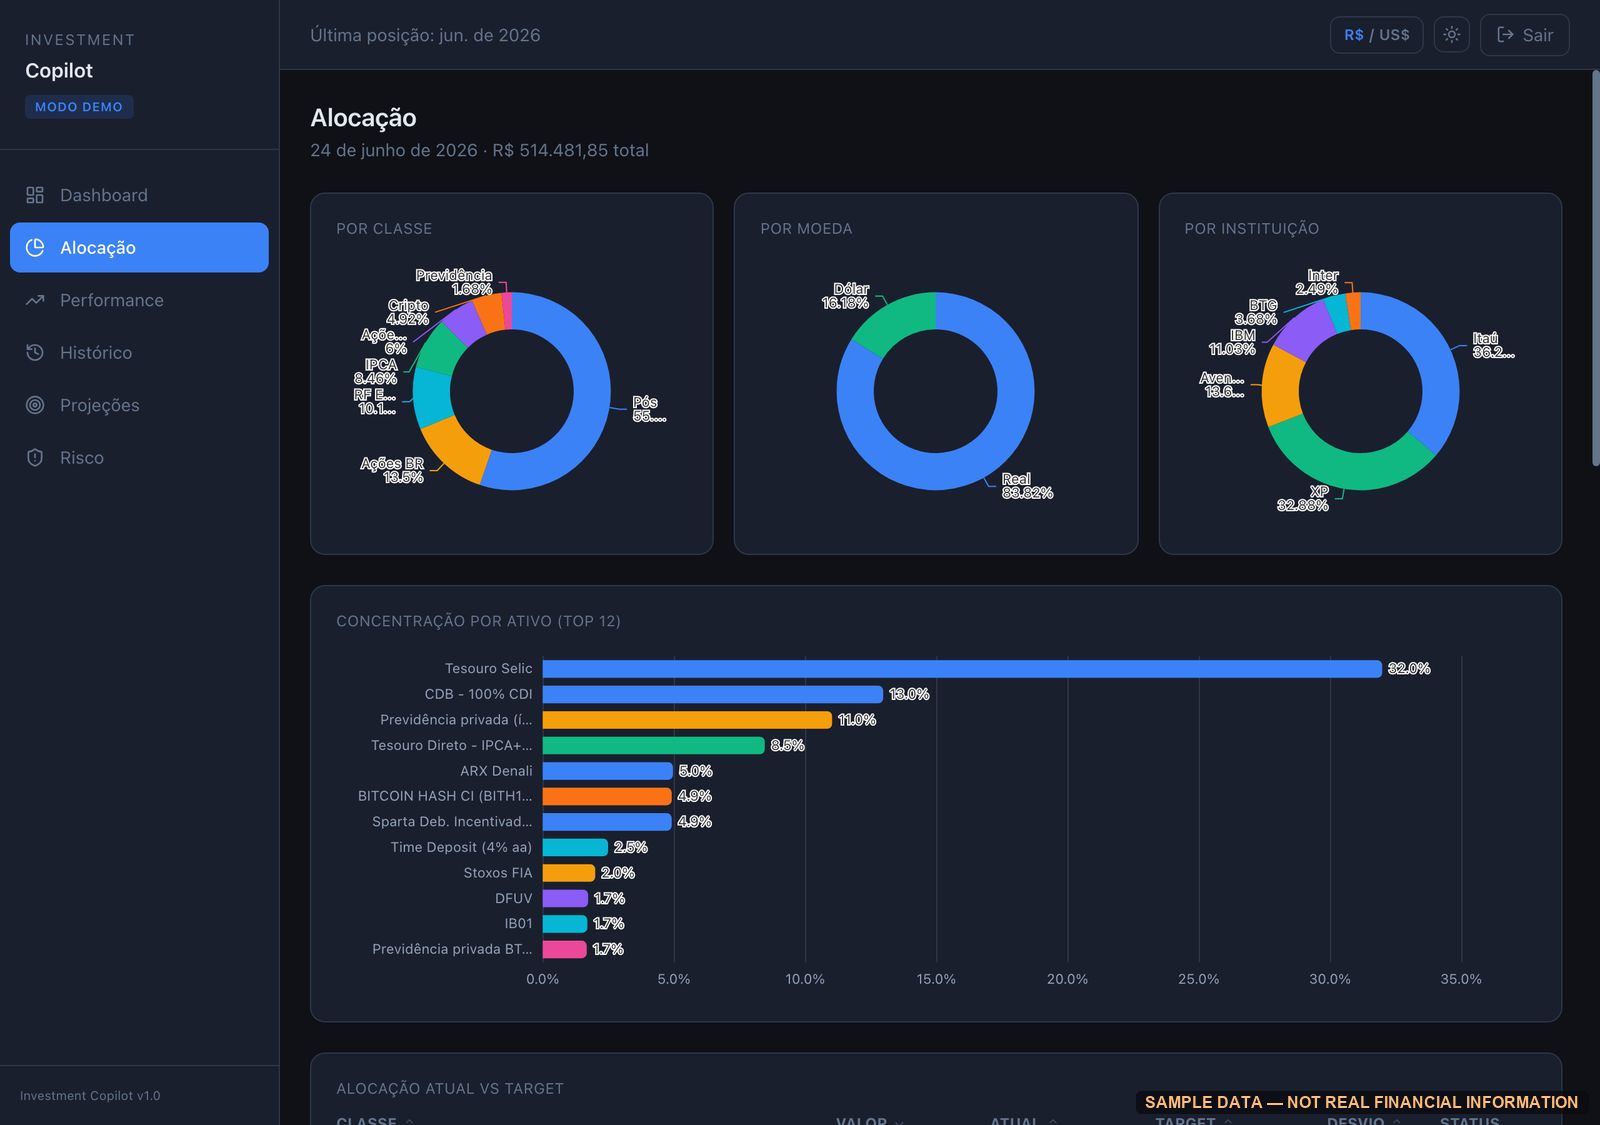This screenshot has width=1600, height=1125.
Task: Sort table by CLASSE column arrow
Action: coord(409,1121)
